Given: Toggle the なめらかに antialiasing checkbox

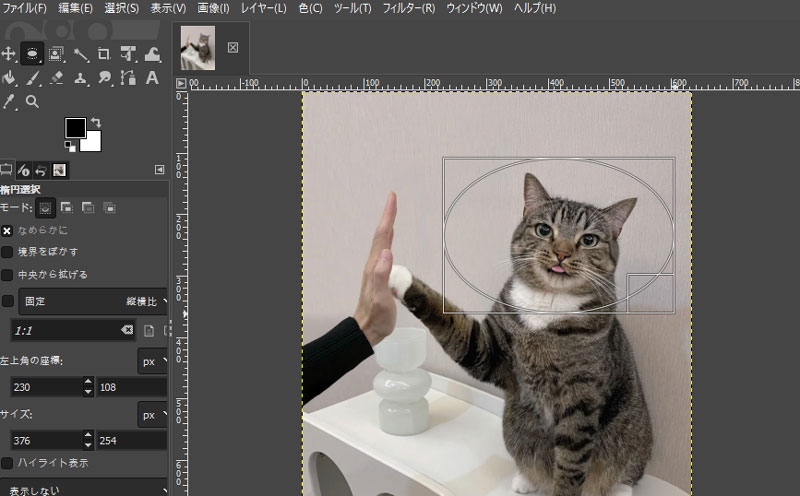Looking at the screenshot, I should (x=7, y=231).
